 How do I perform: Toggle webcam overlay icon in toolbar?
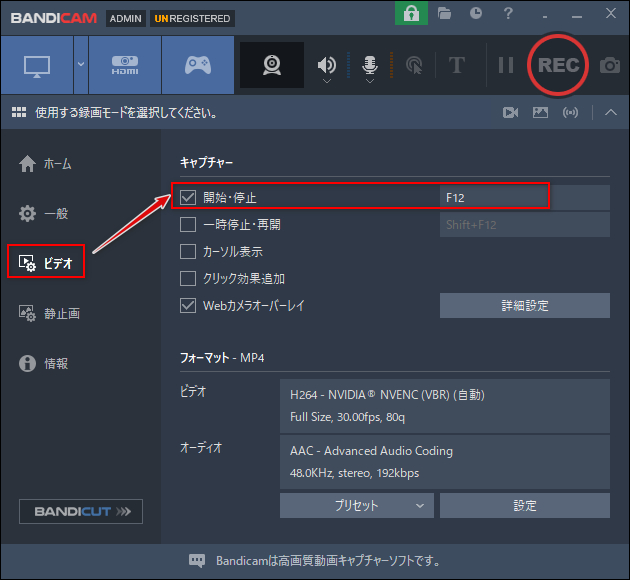[272, 65]
